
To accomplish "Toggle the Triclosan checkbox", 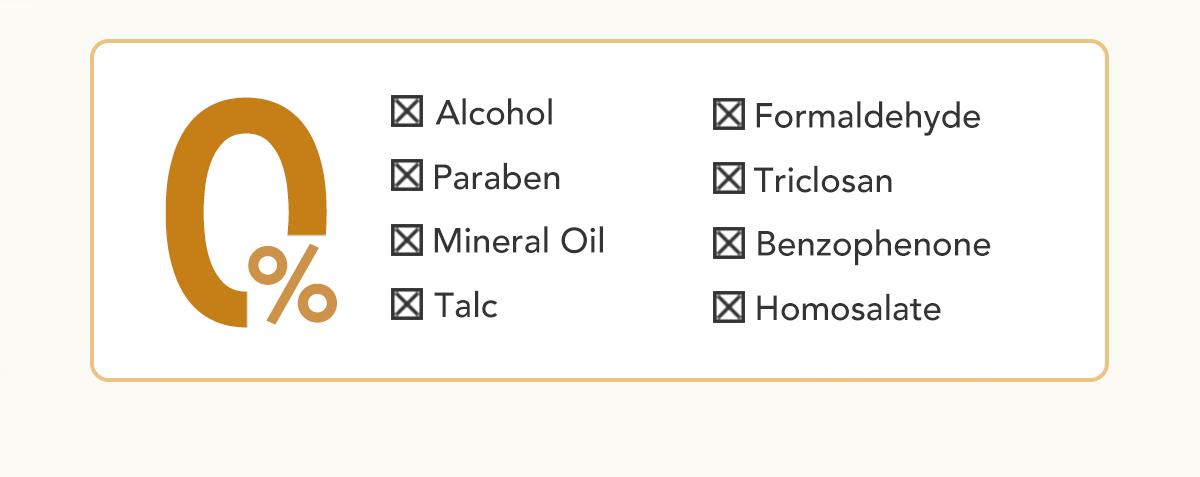I will (x=728, y=179).
